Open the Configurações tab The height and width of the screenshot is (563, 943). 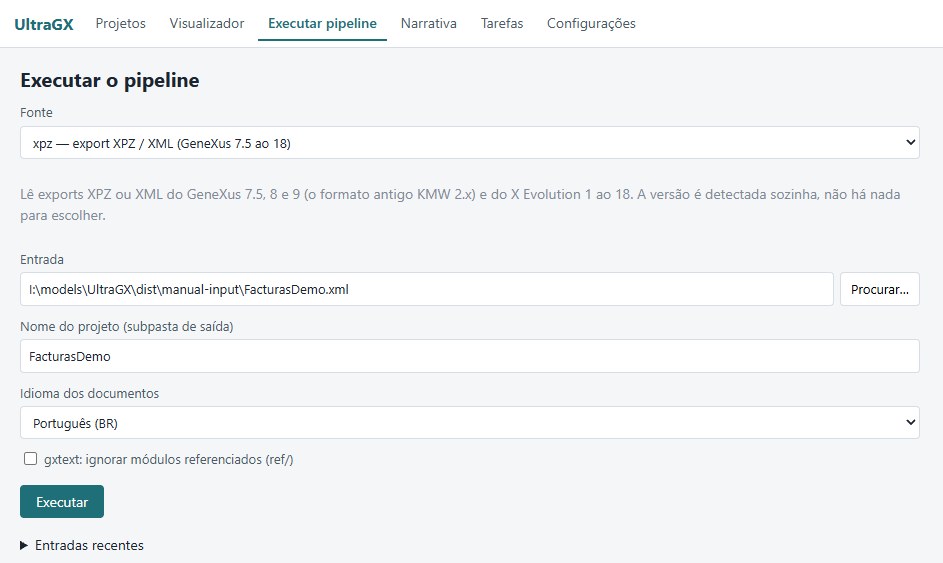(591, 23)
